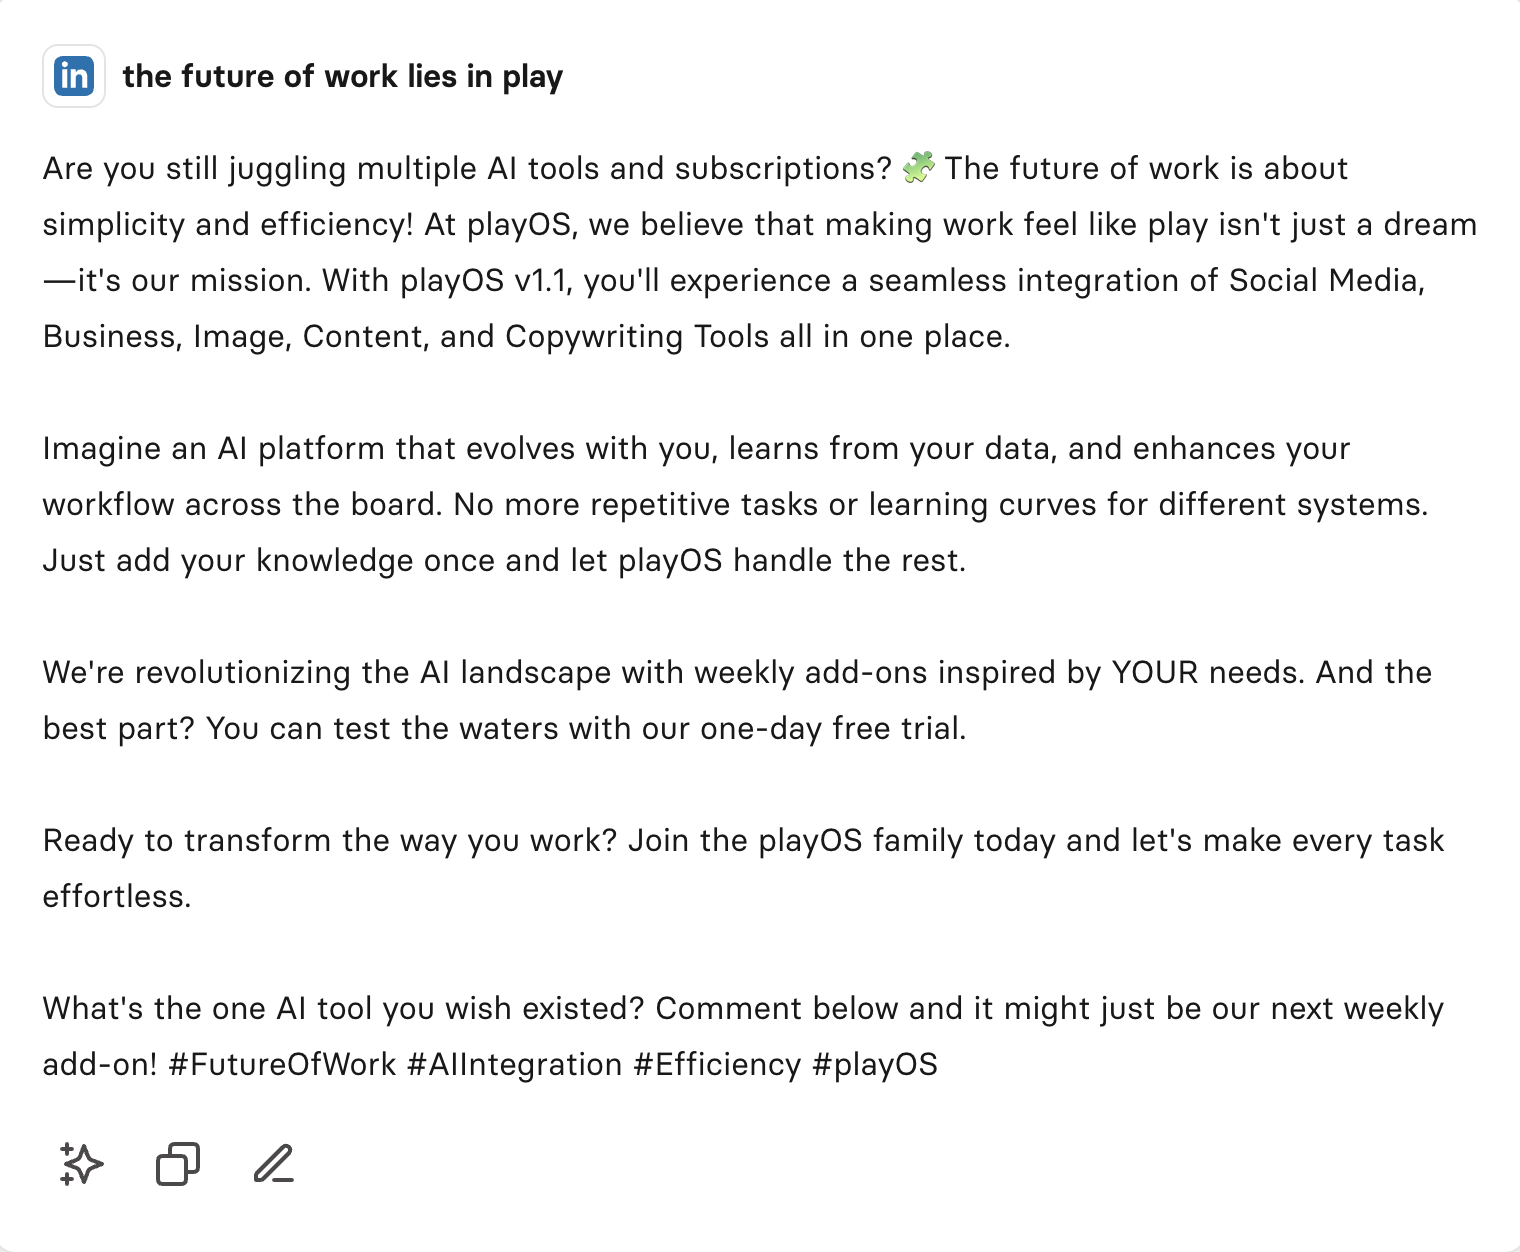Click the LinkedIn logo icon
This screenshot has height=1252, width=1520.
(74, 76)
